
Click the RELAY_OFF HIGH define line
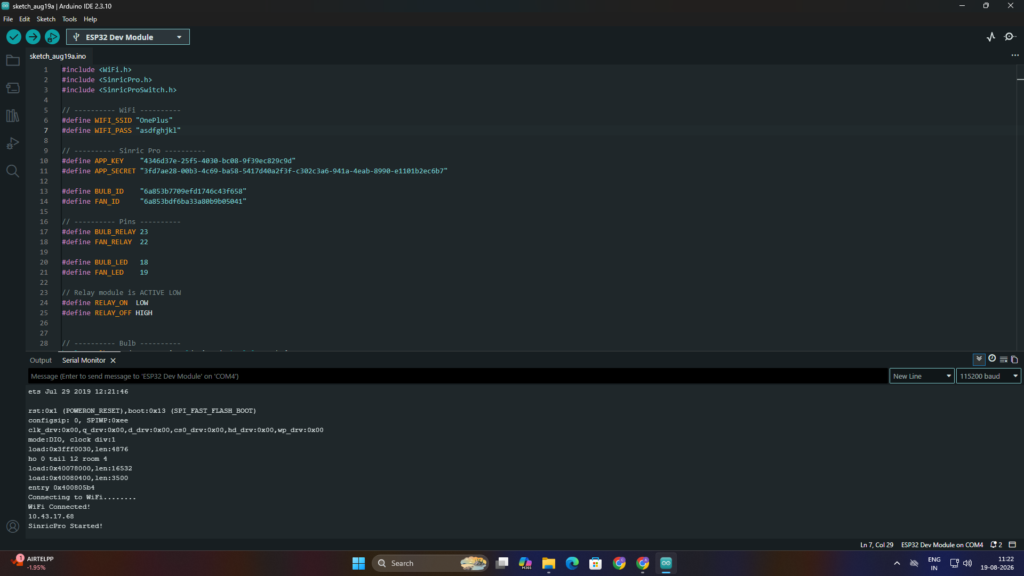click(107, 313)
